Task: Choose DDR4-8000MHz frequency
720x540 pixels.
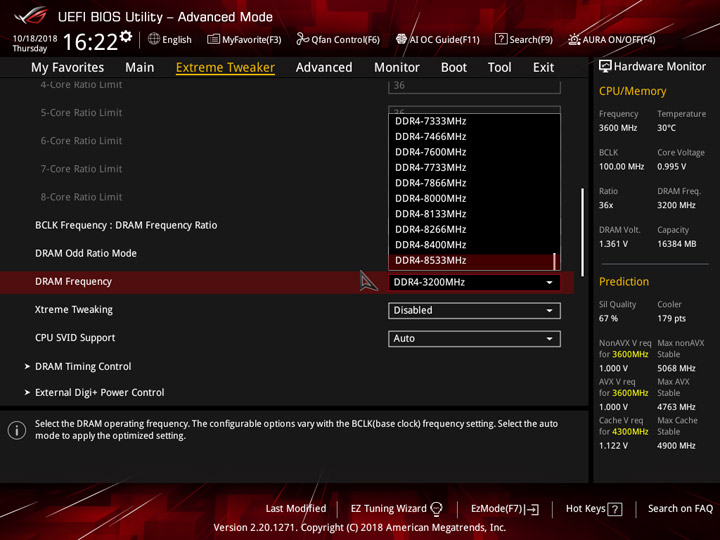Action: click(x=474, y=199)
